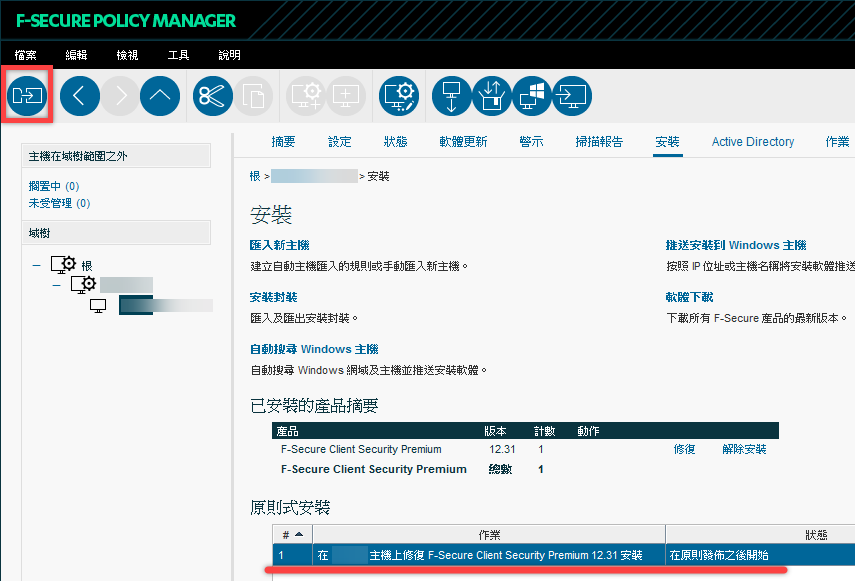
Task: Click the 匯入新主機 link
Action: point(280,245)
